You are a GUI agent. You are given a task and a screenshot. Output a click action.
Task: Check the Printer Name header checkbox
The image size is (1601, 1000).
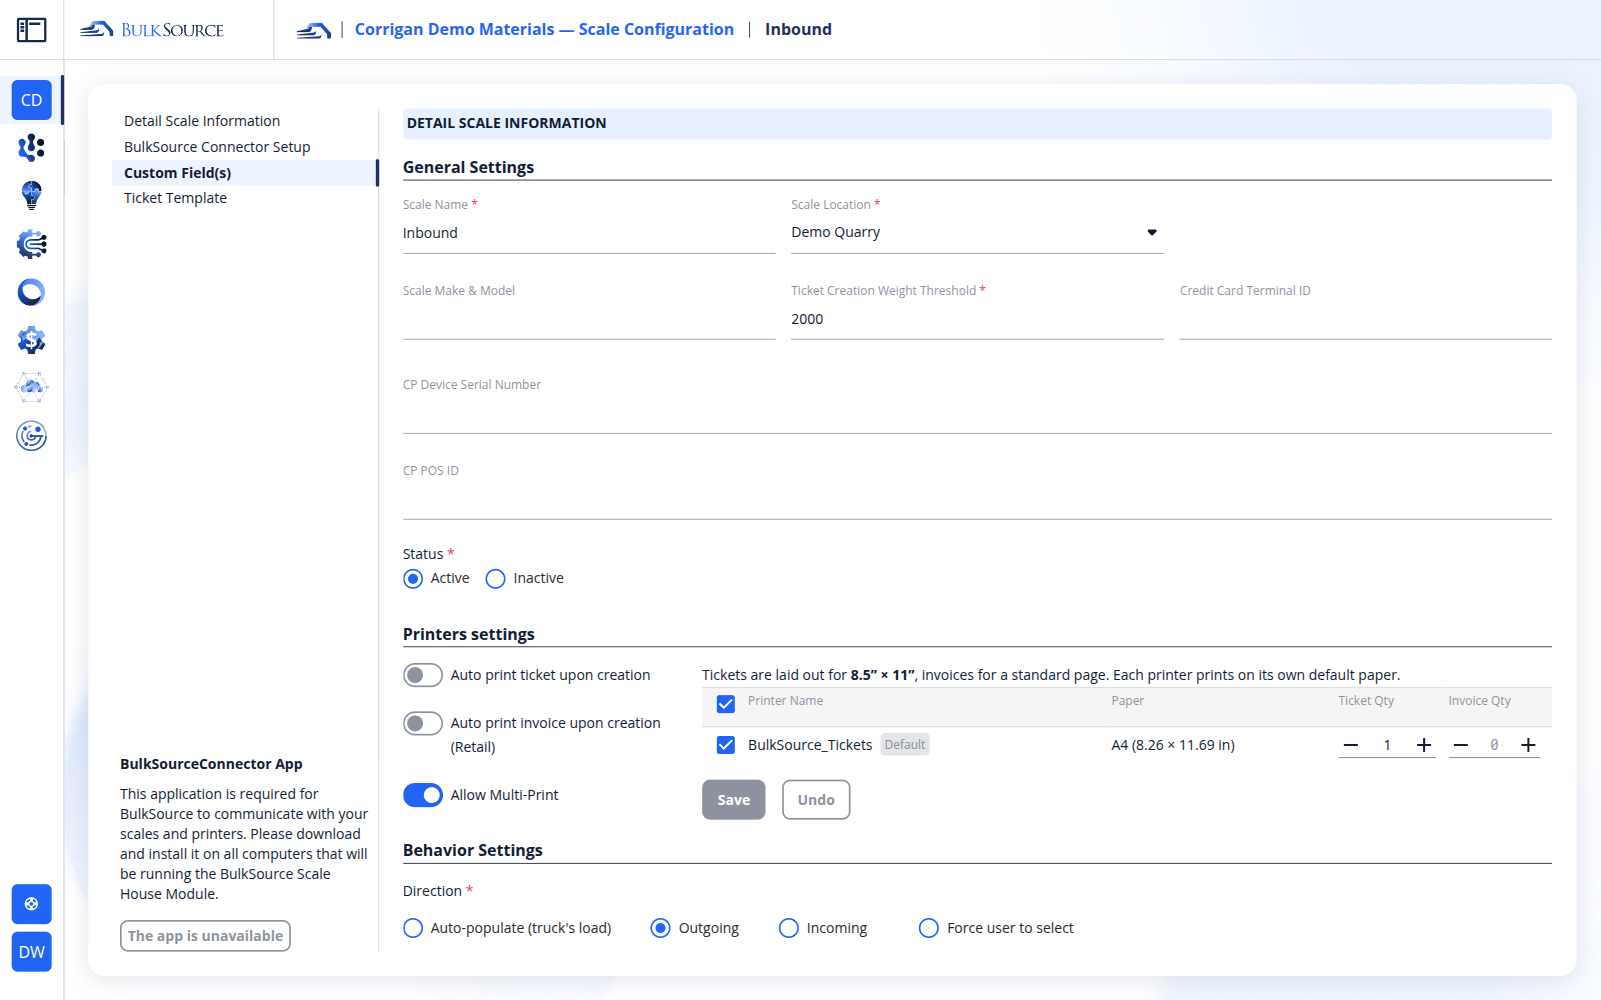pos(726,704)
